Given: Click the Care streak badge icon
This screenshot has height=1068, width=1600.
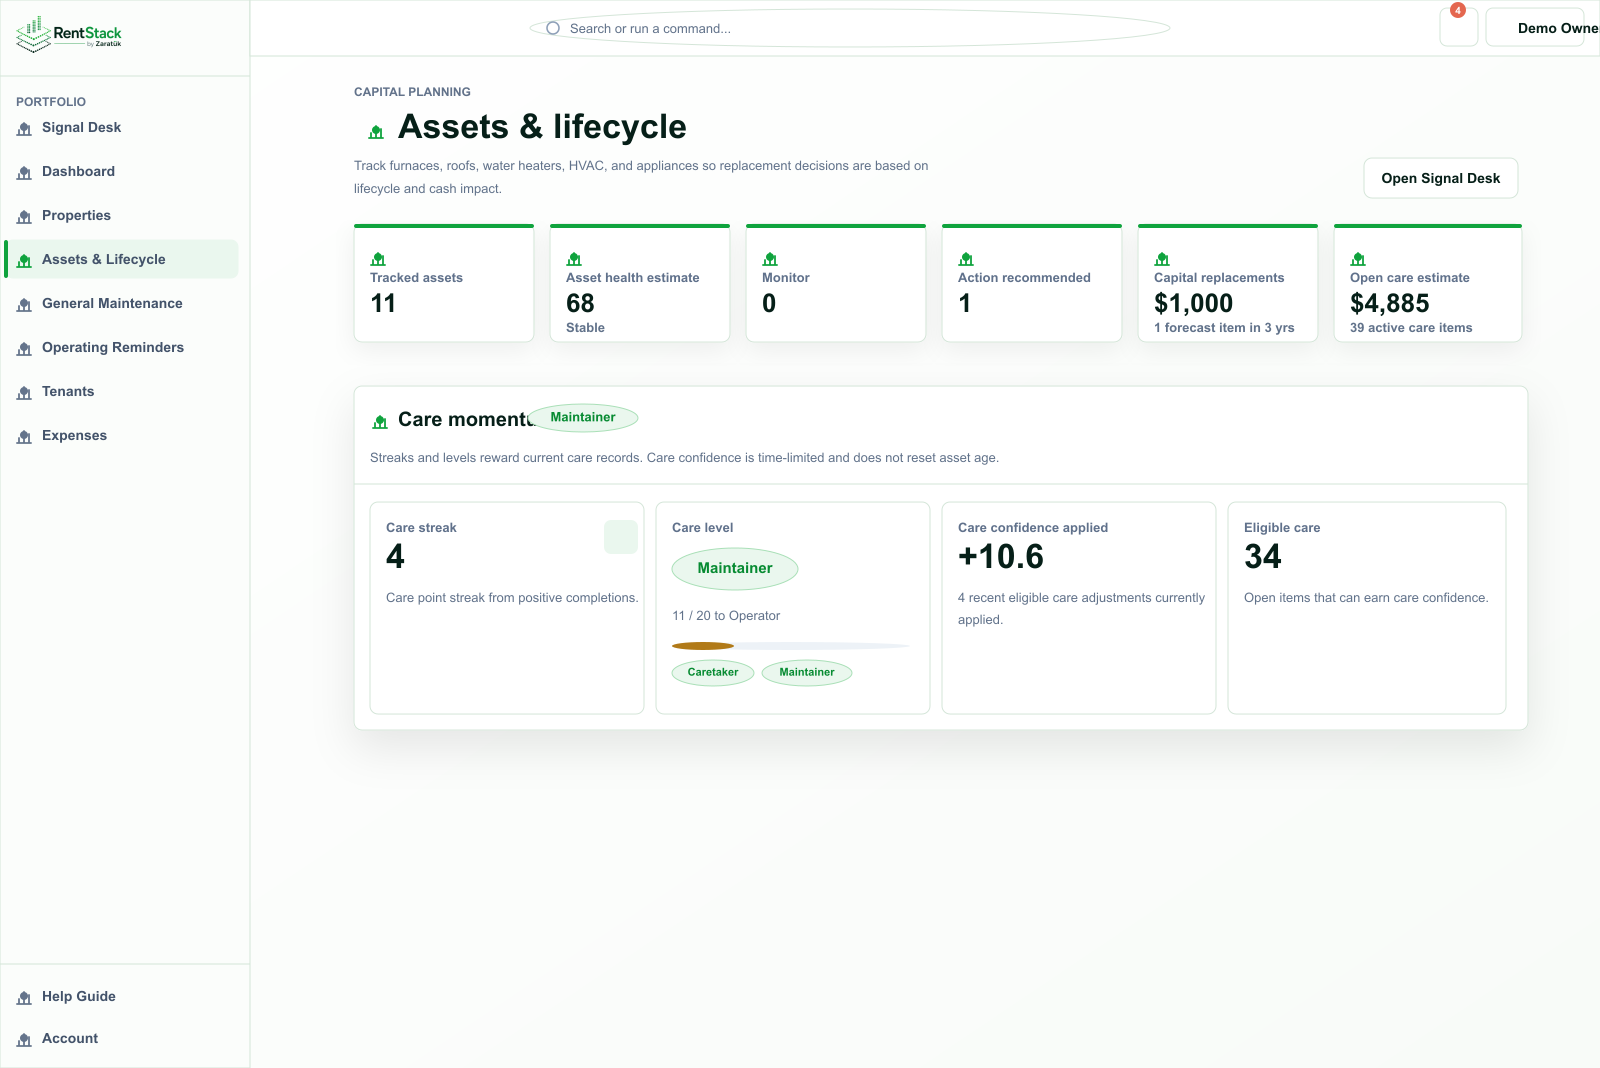Looking at the screenshot, I should (x=621, y=537).
